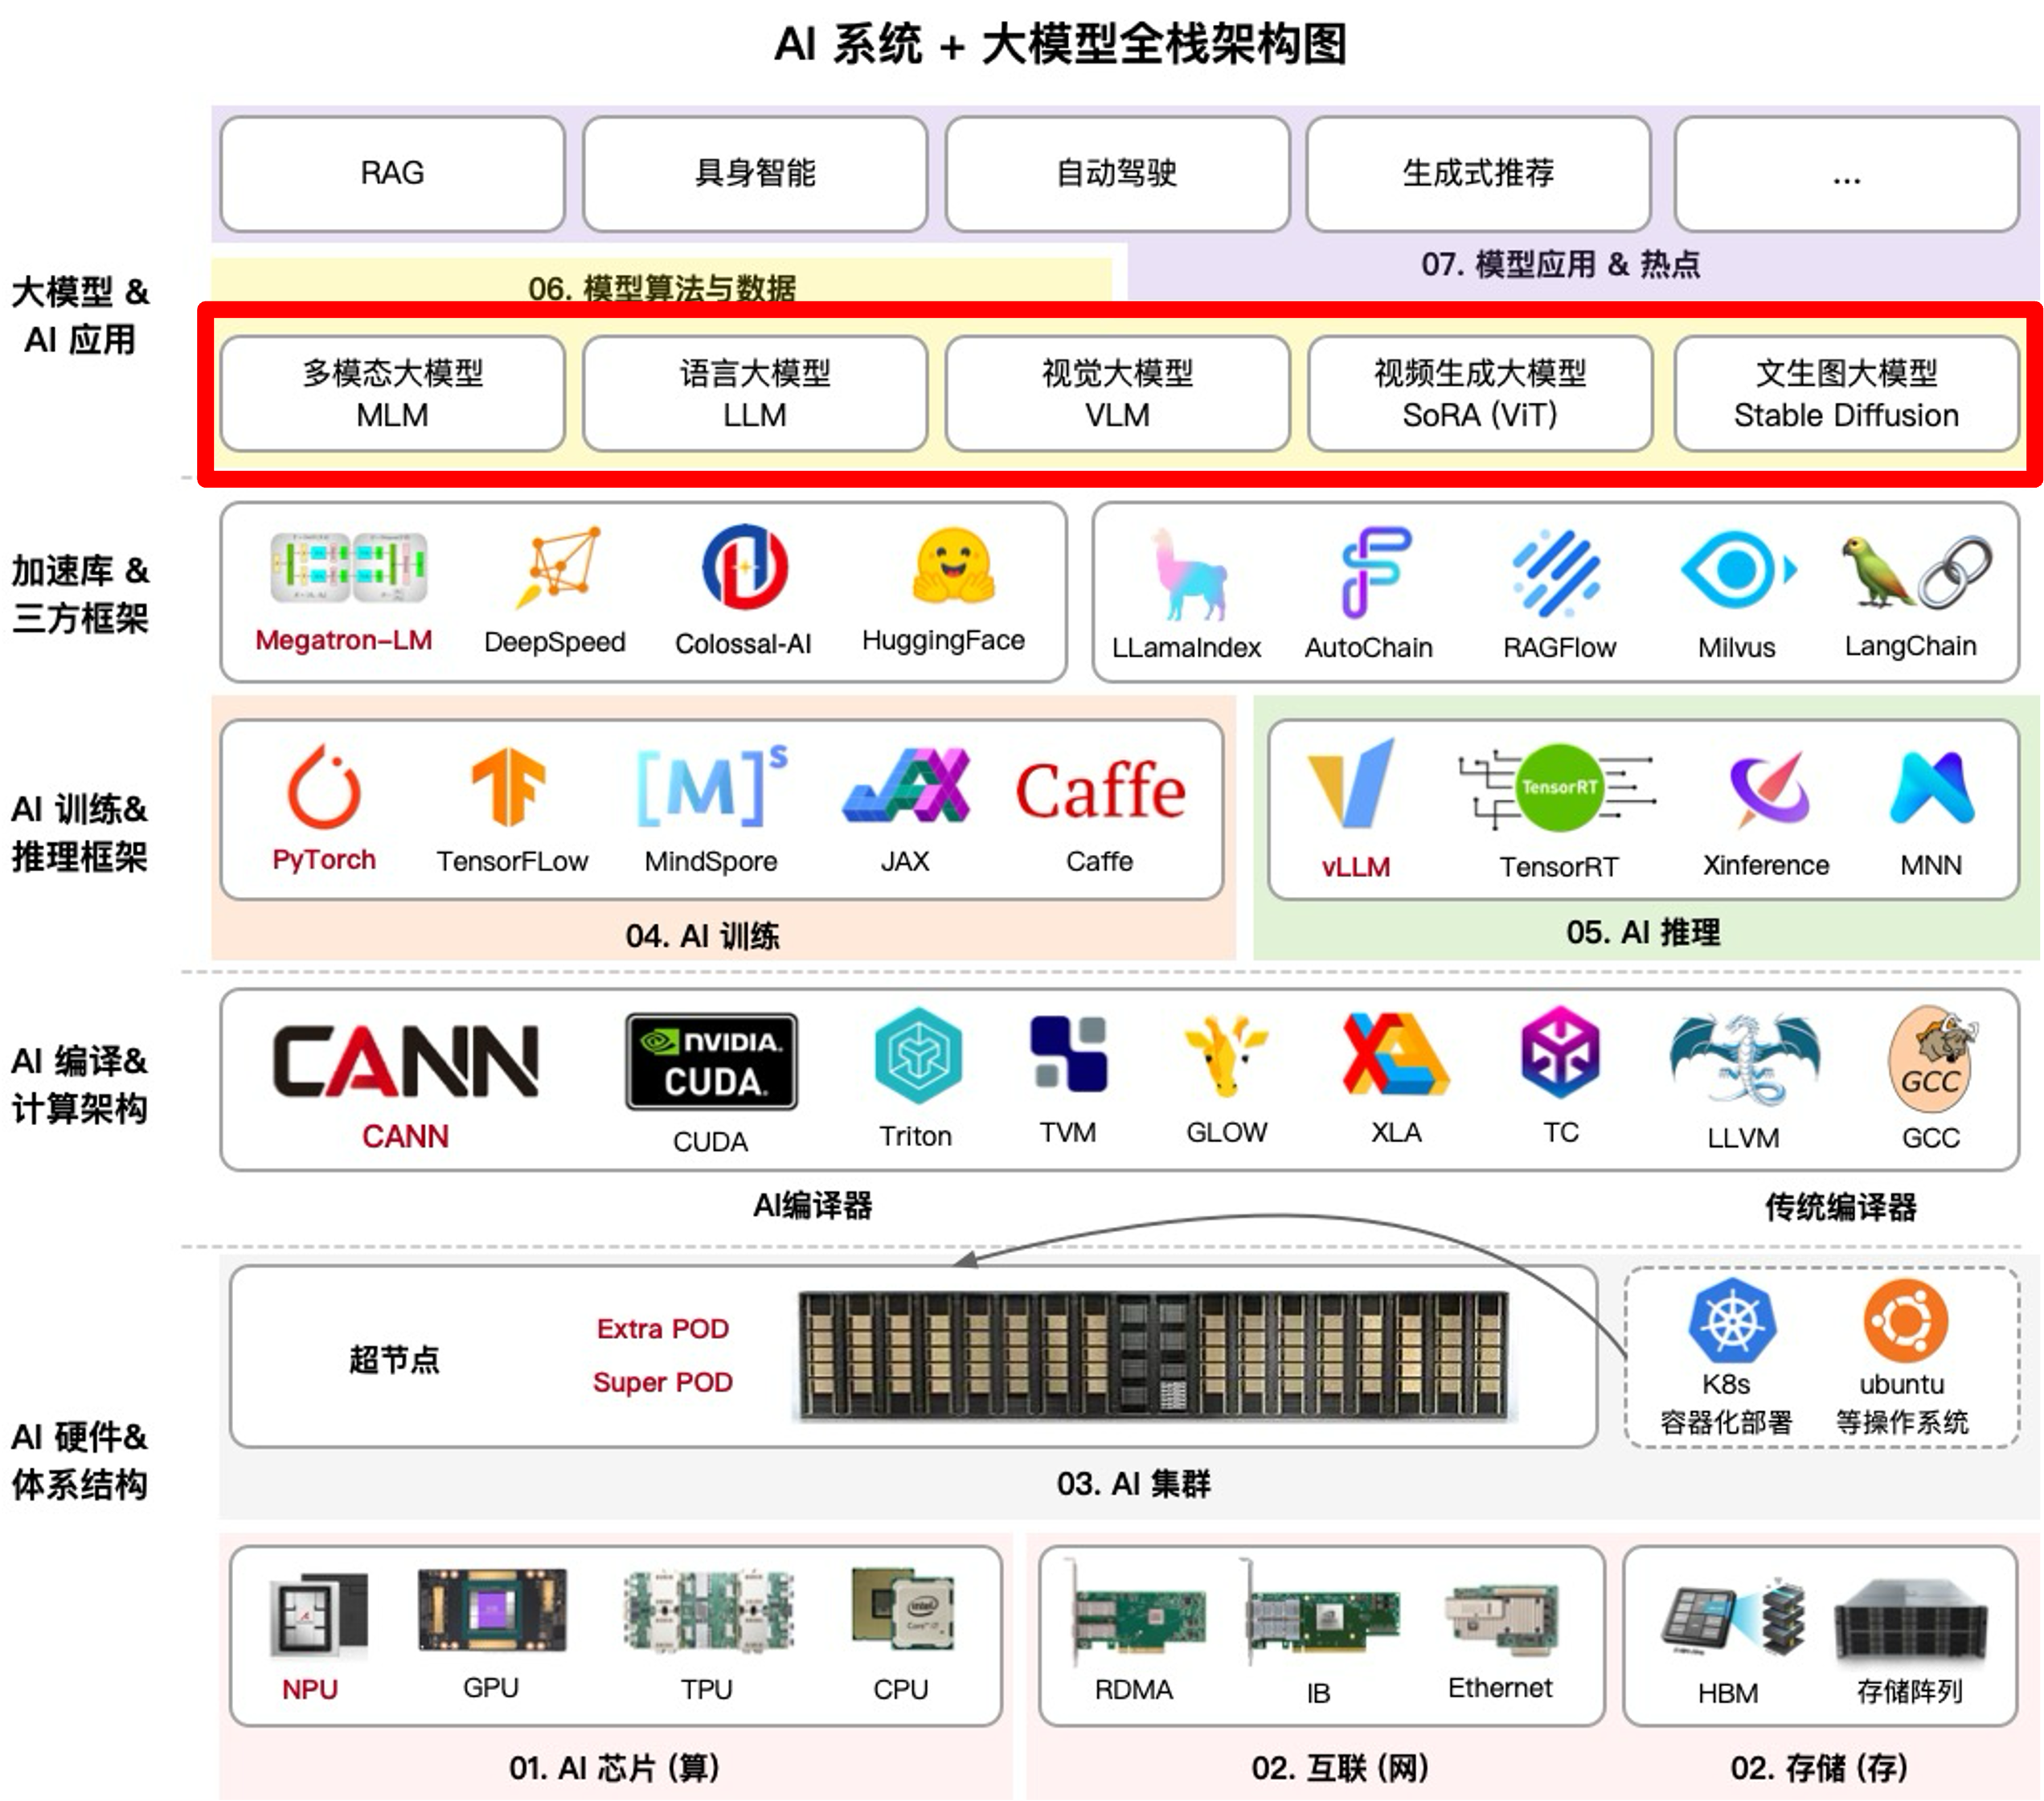2044x1801 pixels.
Task: Select the 自动驾驶 application box
Action: (x=1117, y=173)
